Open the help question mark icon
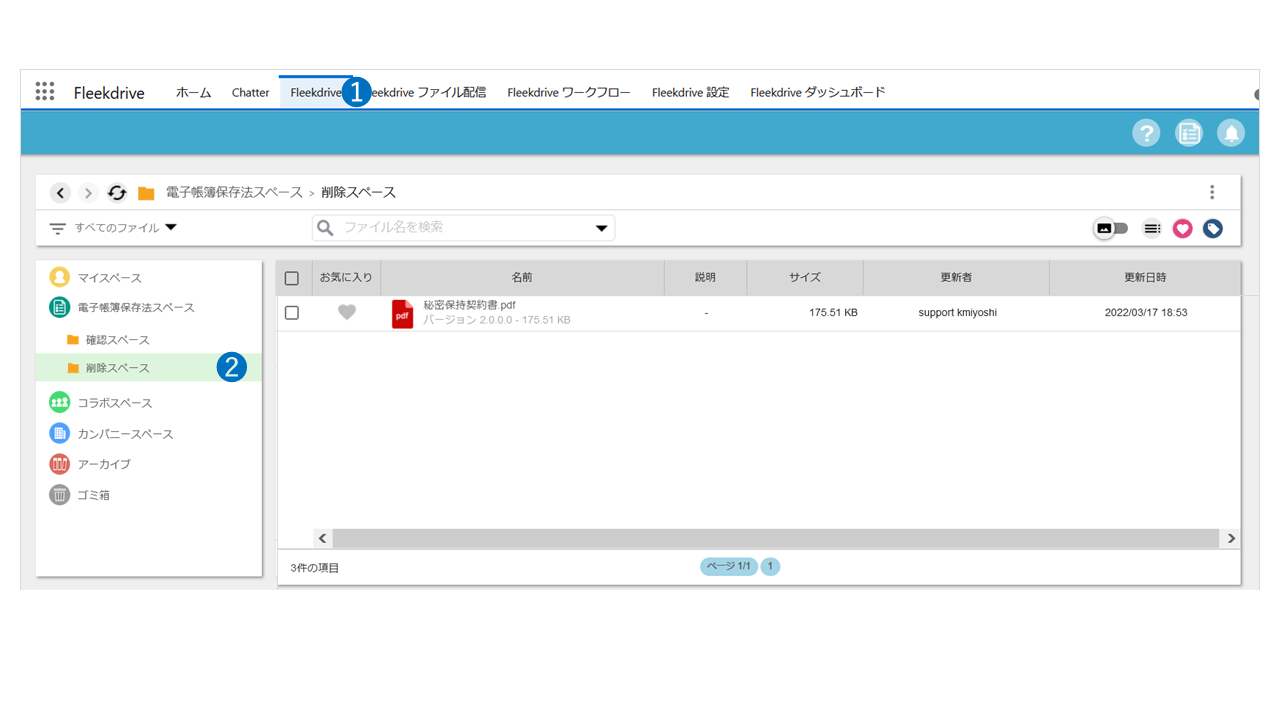Screen dimensions: 1280x720 click(x=1146, y=133)
